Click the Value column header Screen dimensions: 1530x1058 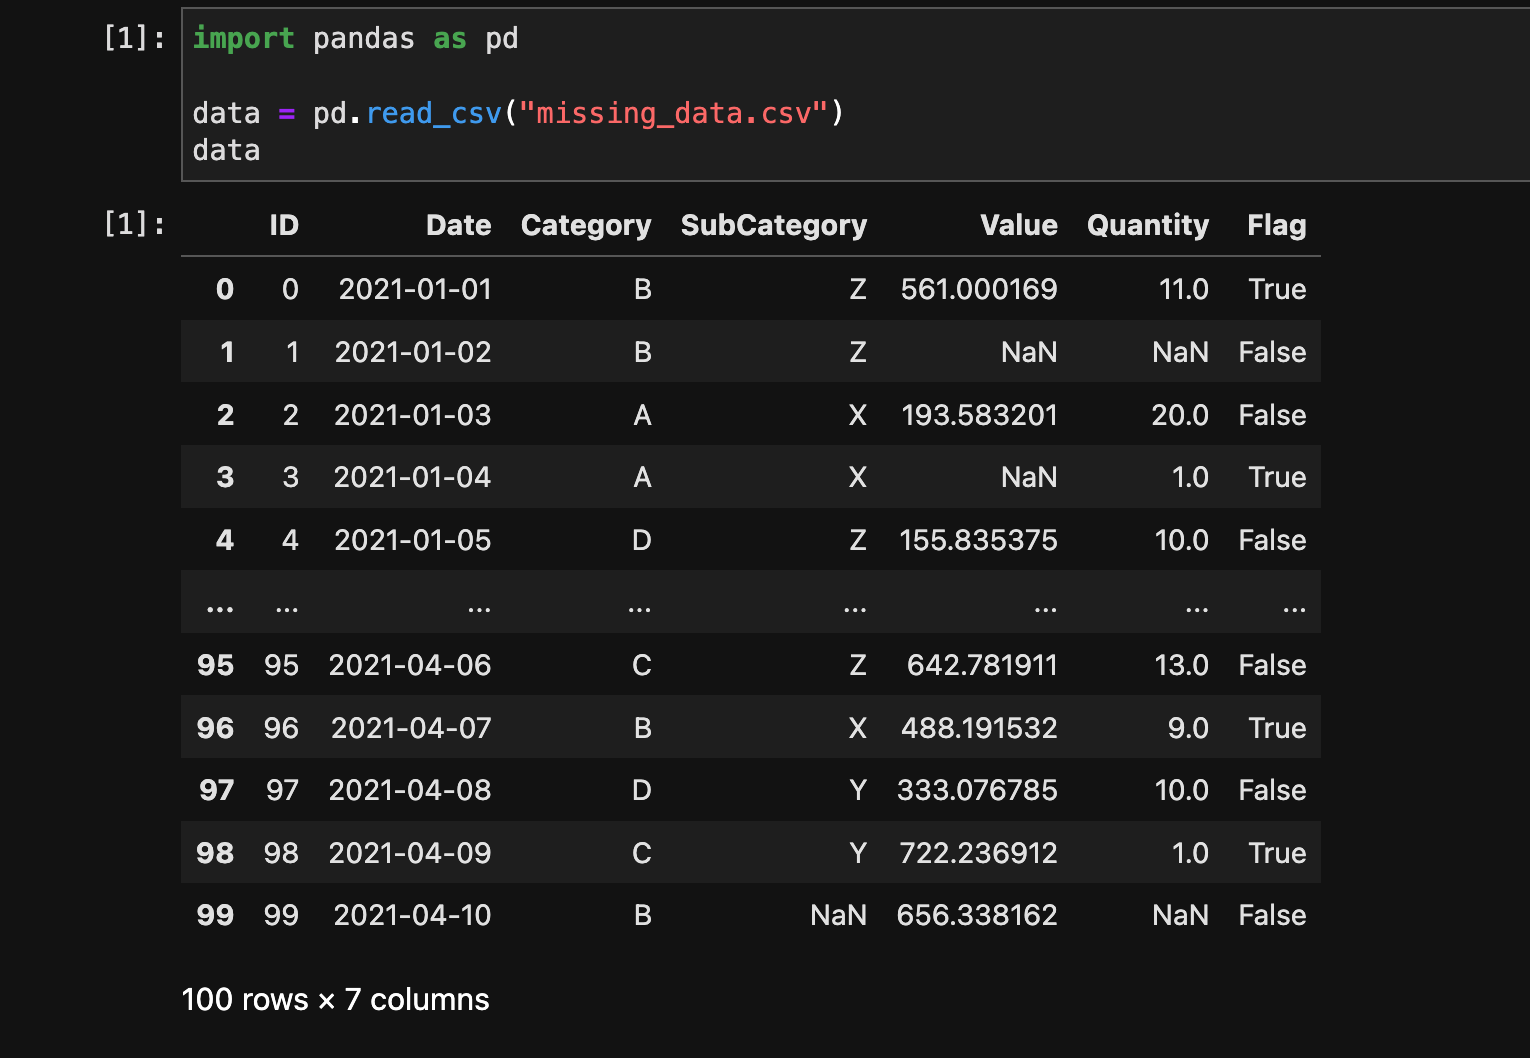[x=1018, y=225]
